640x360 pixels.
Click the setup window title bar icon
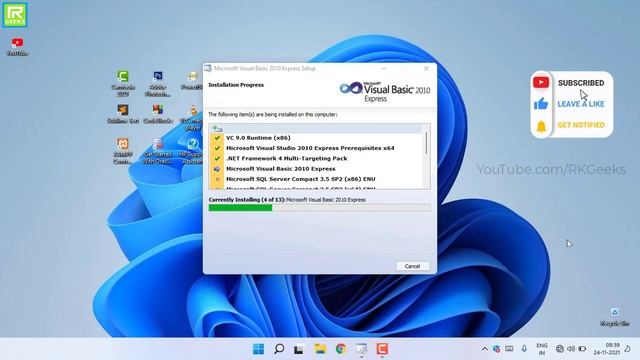coord(208,68)
